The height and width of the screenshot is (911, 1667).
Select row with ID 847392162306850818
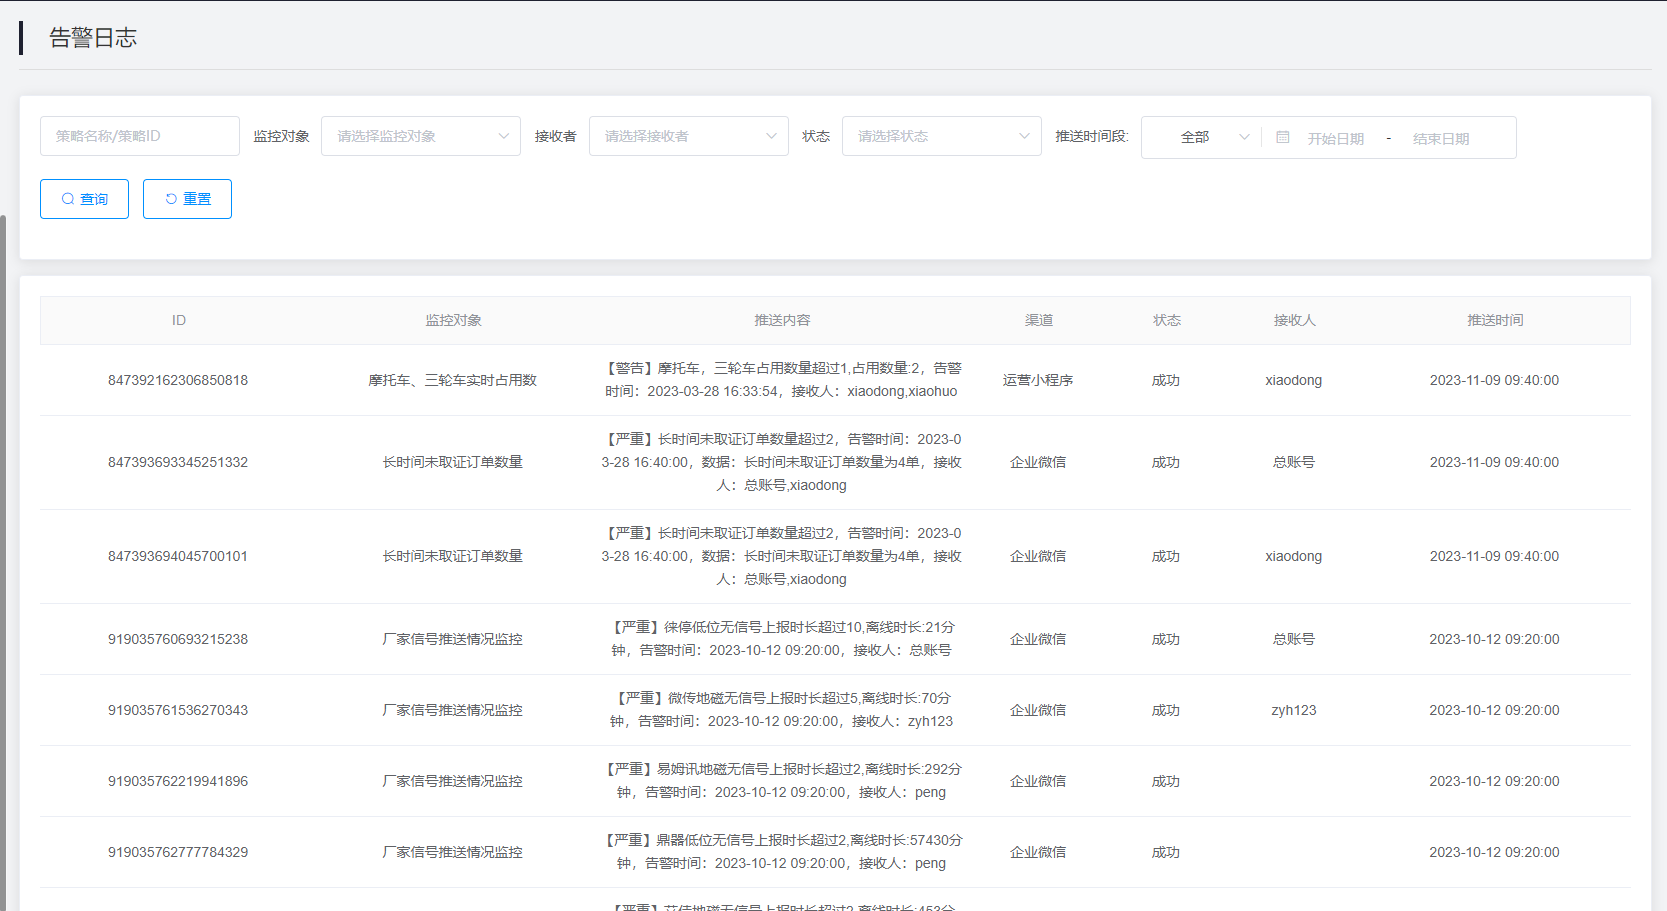coord(178,380)
